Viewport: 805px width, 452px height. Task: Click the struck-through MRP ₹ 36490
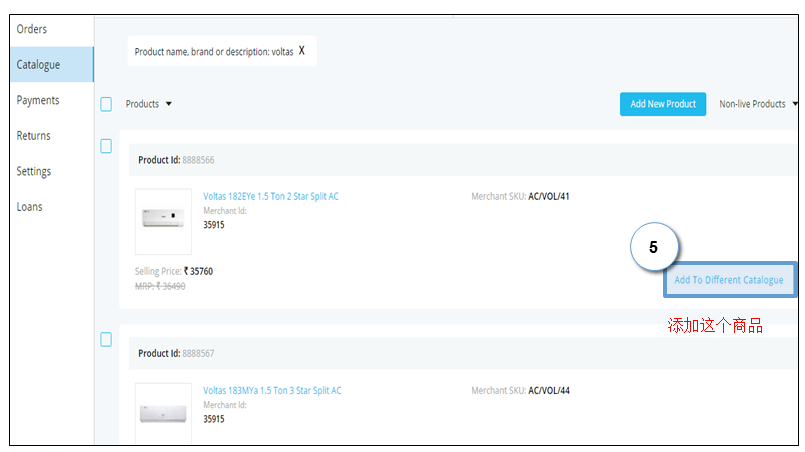[x=160, y=286]
